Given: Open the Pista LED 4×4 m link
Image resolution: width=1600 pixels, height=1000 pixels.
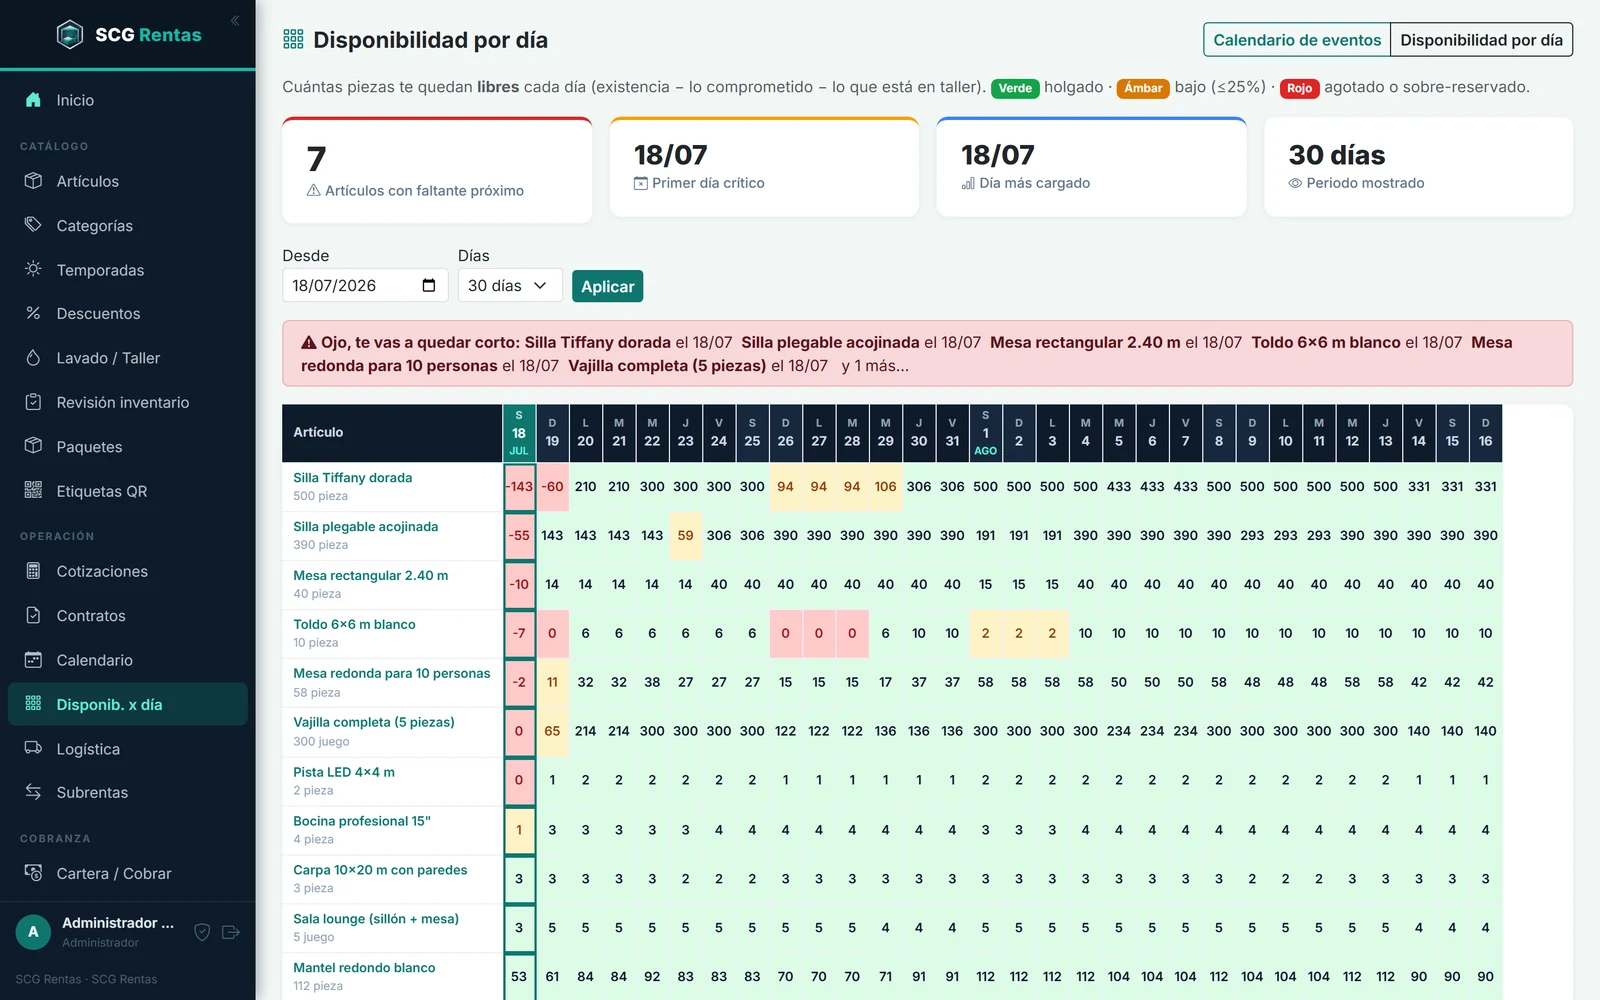Looking at the screenshot, I should (344, 772).
